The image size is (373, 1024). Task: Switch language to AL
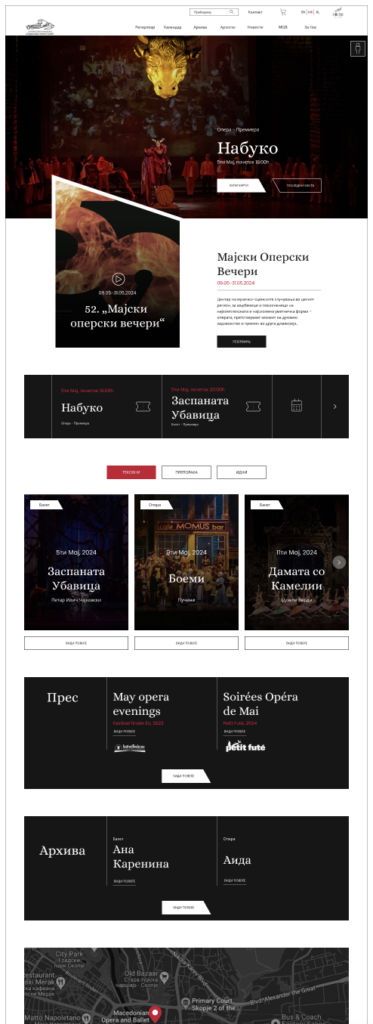(317, 12)
